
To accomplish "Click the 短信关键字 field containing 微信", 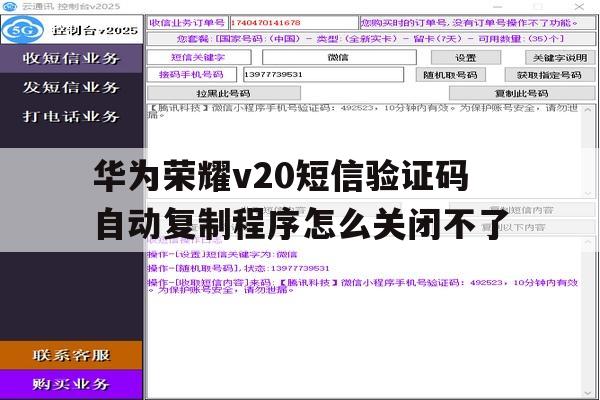I will [339, 57].
